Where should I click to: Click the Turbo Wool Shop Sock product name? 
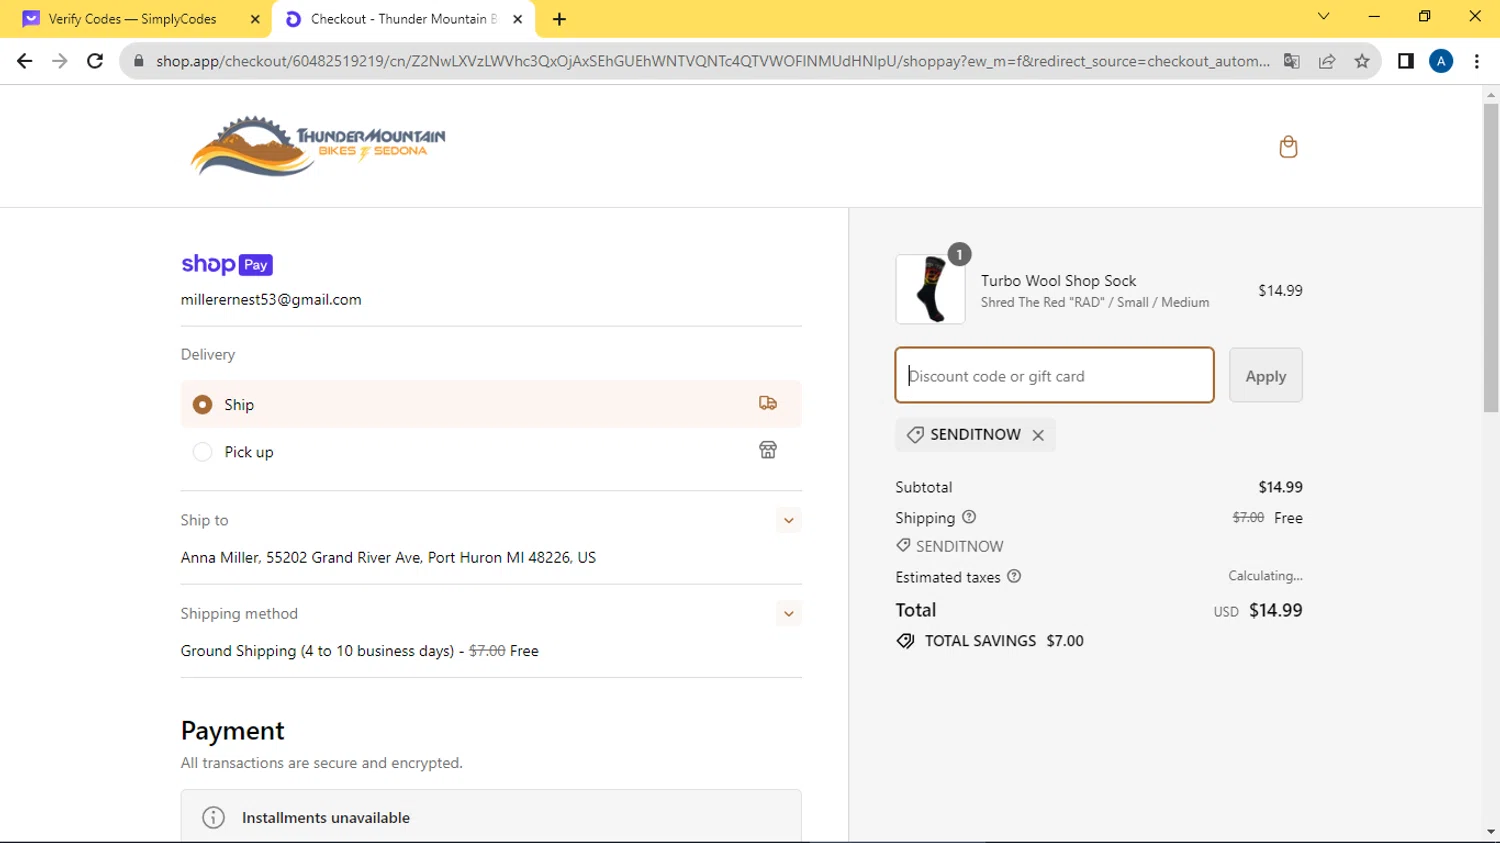tap(1058, 281)
